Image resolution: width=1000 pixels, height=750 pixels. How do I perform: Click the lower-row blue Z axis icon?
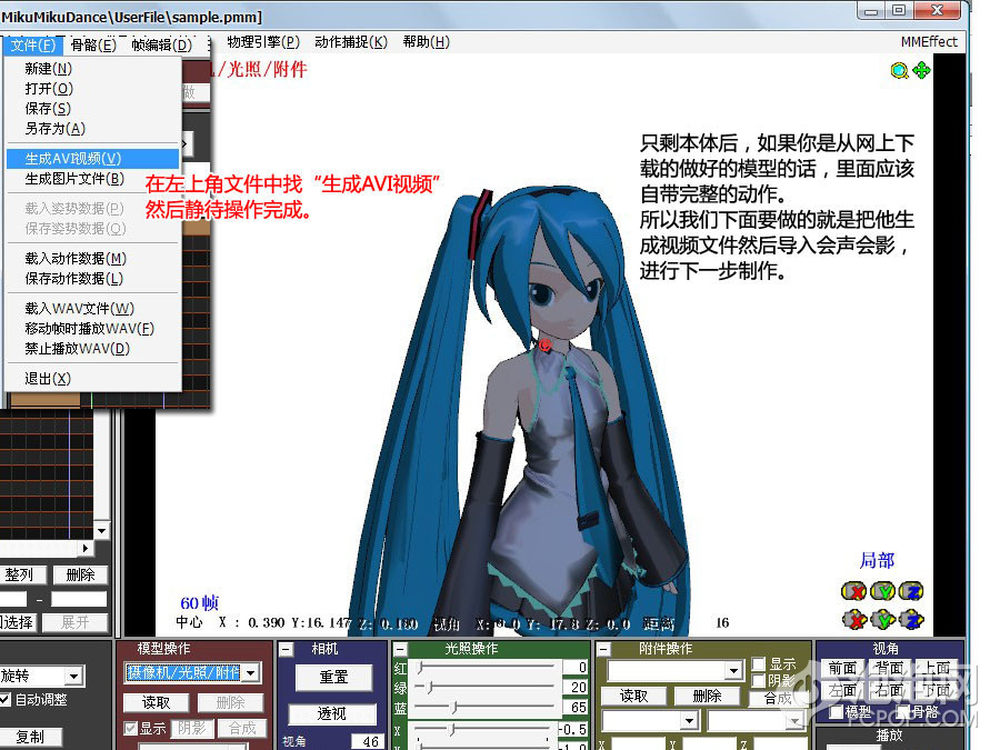(911, 619)
